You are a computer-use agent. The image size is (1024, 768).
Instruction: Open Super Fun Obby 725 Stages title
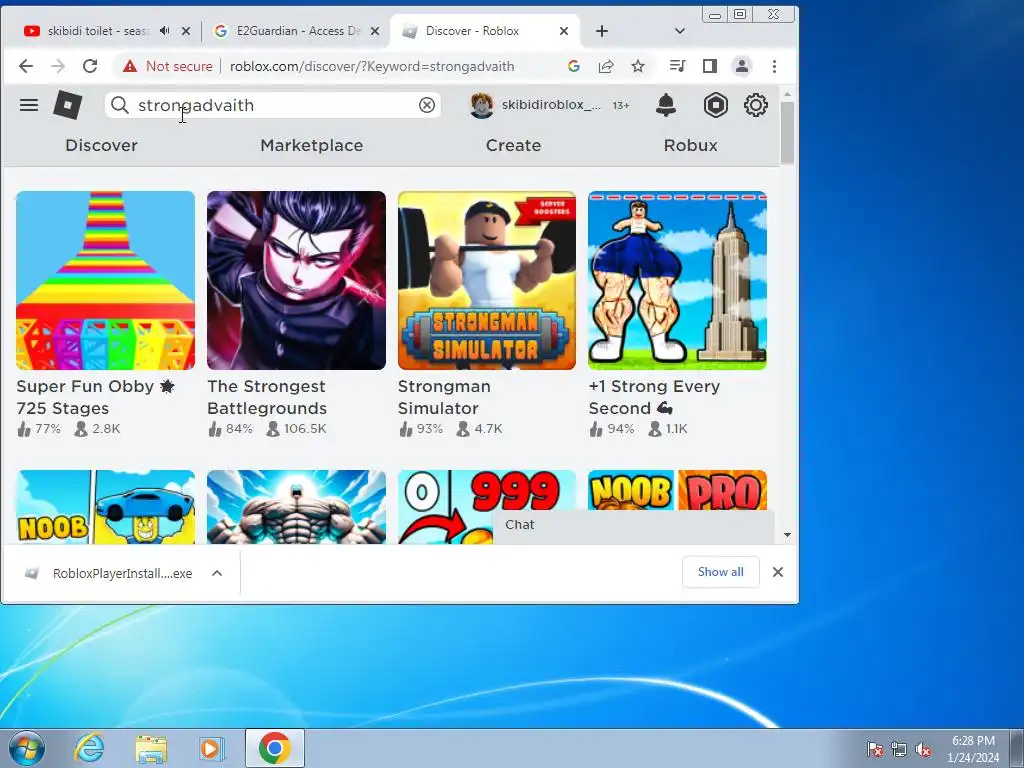(x=95, y=397)
